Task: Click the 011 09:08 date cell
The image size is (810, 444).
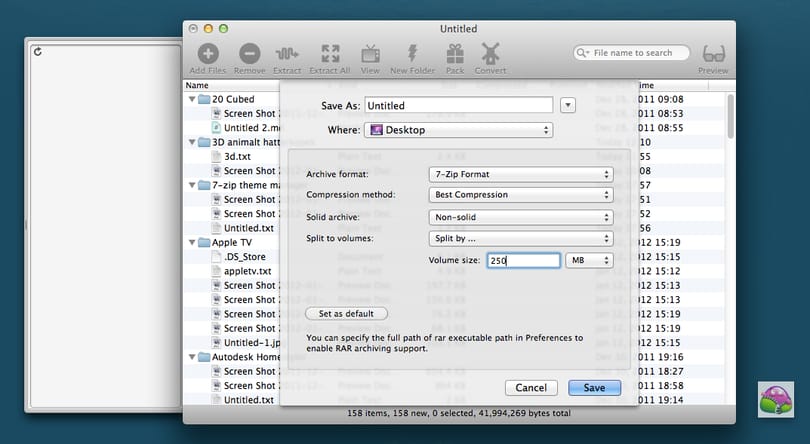Action: pyautogui.click(x=661, y=99)
